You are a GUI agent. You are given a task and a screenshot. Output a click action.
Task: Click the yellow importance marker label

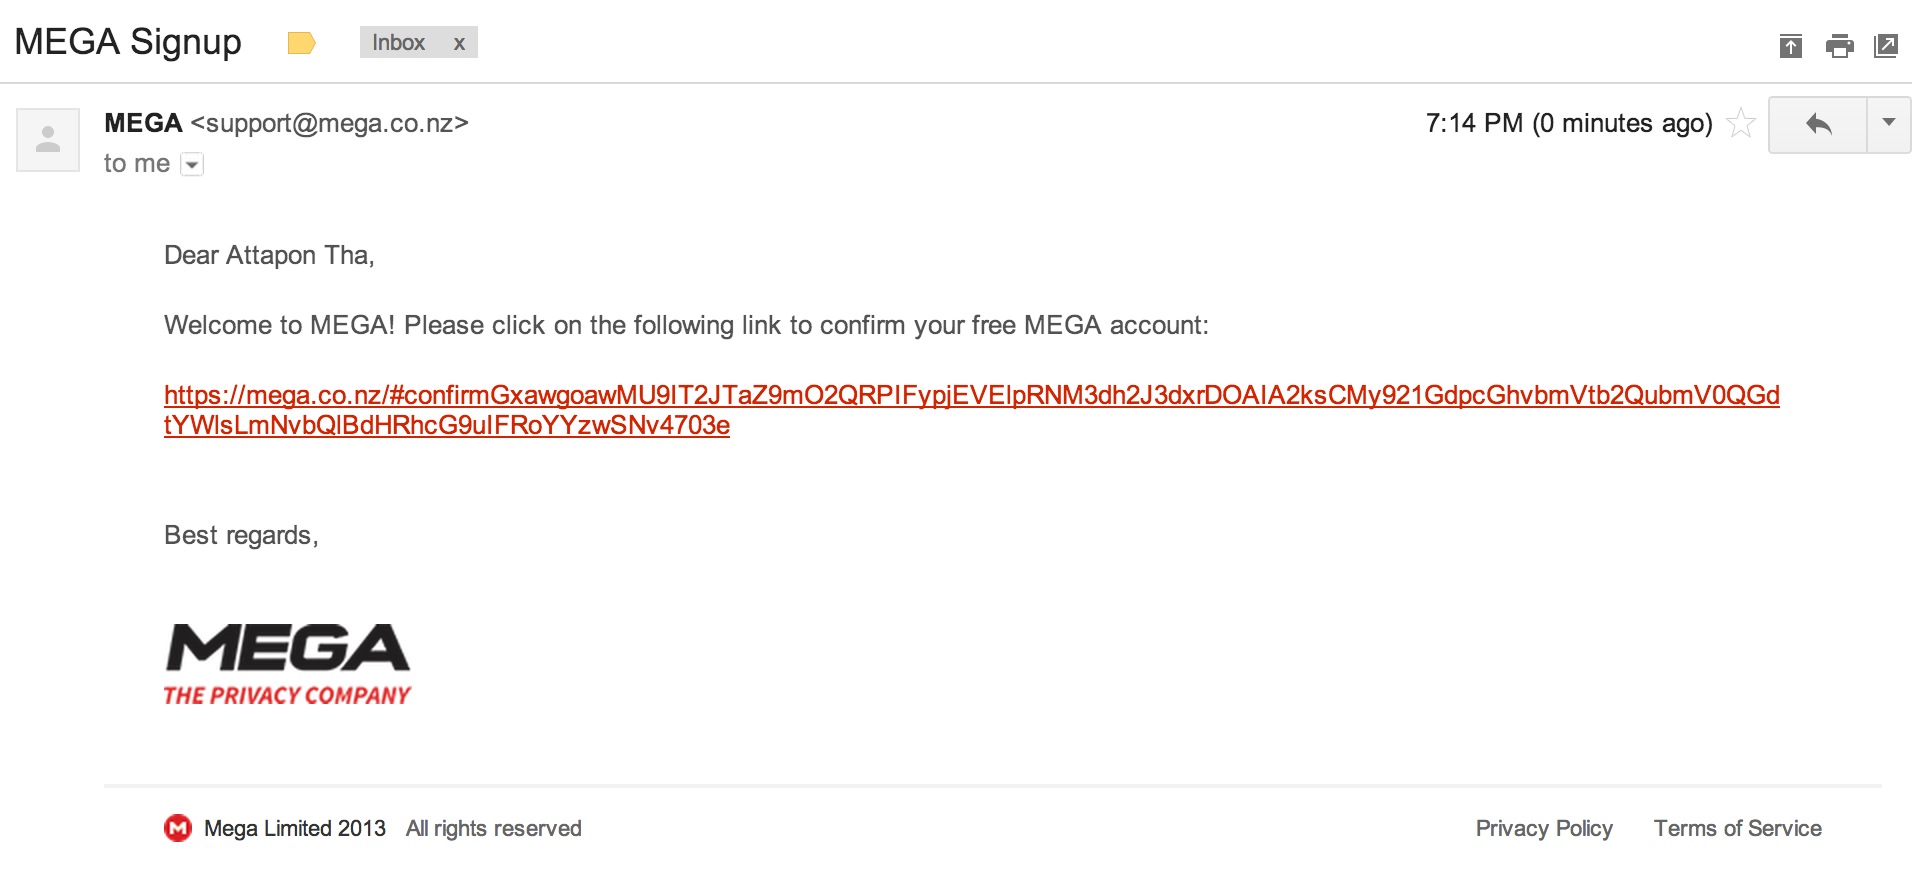301,43
